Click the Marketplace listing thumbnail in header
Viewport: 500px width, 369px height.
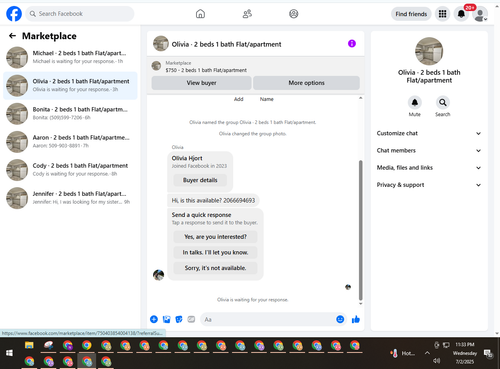point(156,66)
